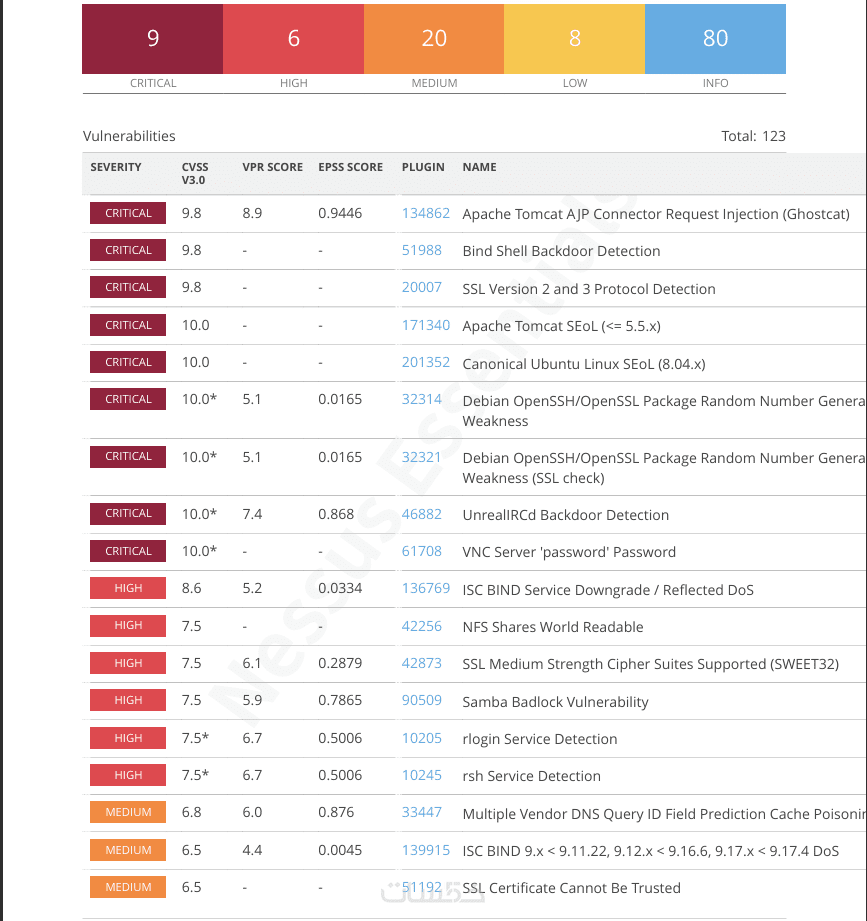
Task: Select Apache Tomcat SEoL (<= 5.5.x) name
Action: (562, 326)
